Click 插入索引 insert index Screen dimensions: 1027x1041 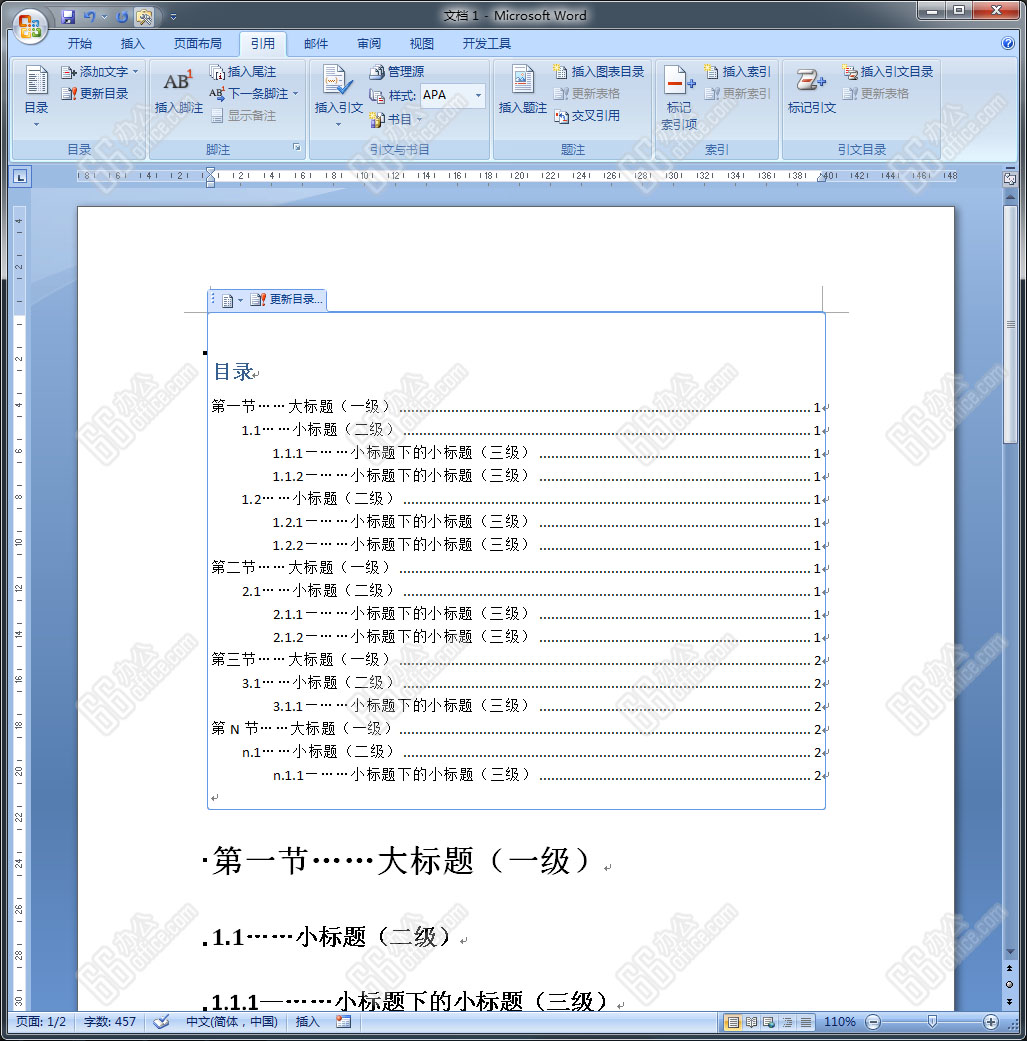click(738, 72)
